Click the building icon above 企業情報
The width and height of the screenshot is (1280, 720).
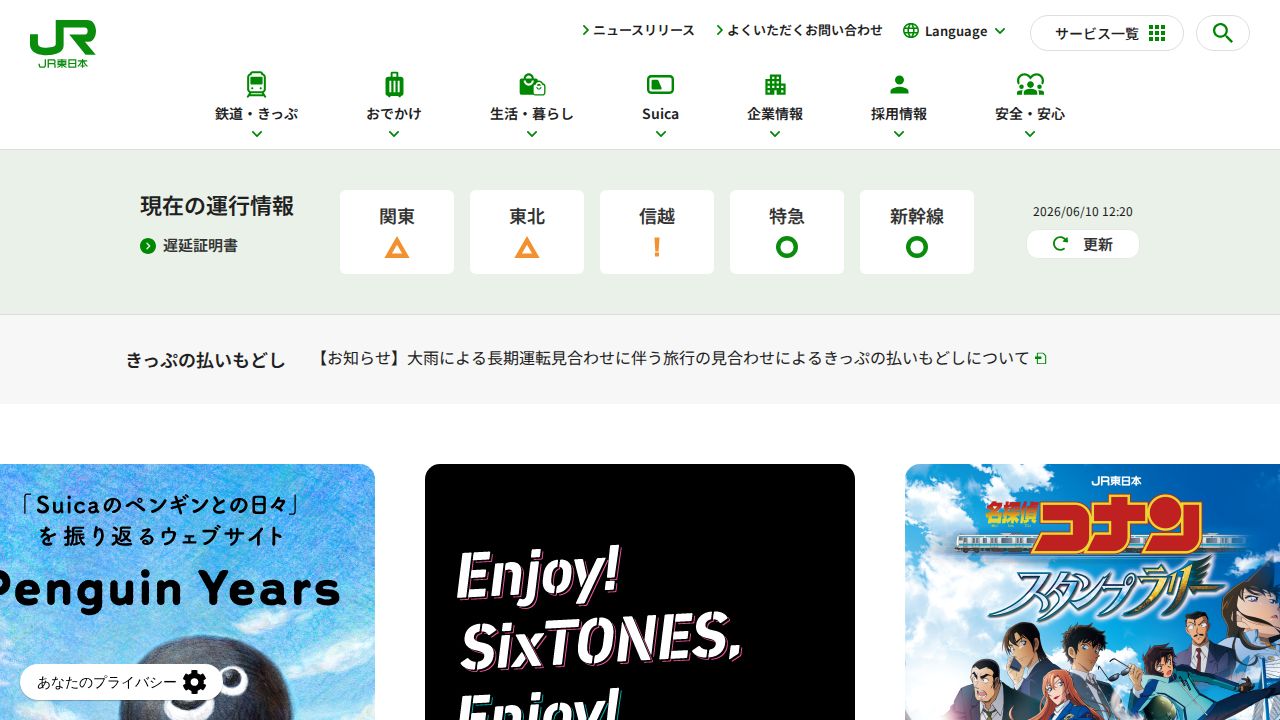click(x=775, y=84)
